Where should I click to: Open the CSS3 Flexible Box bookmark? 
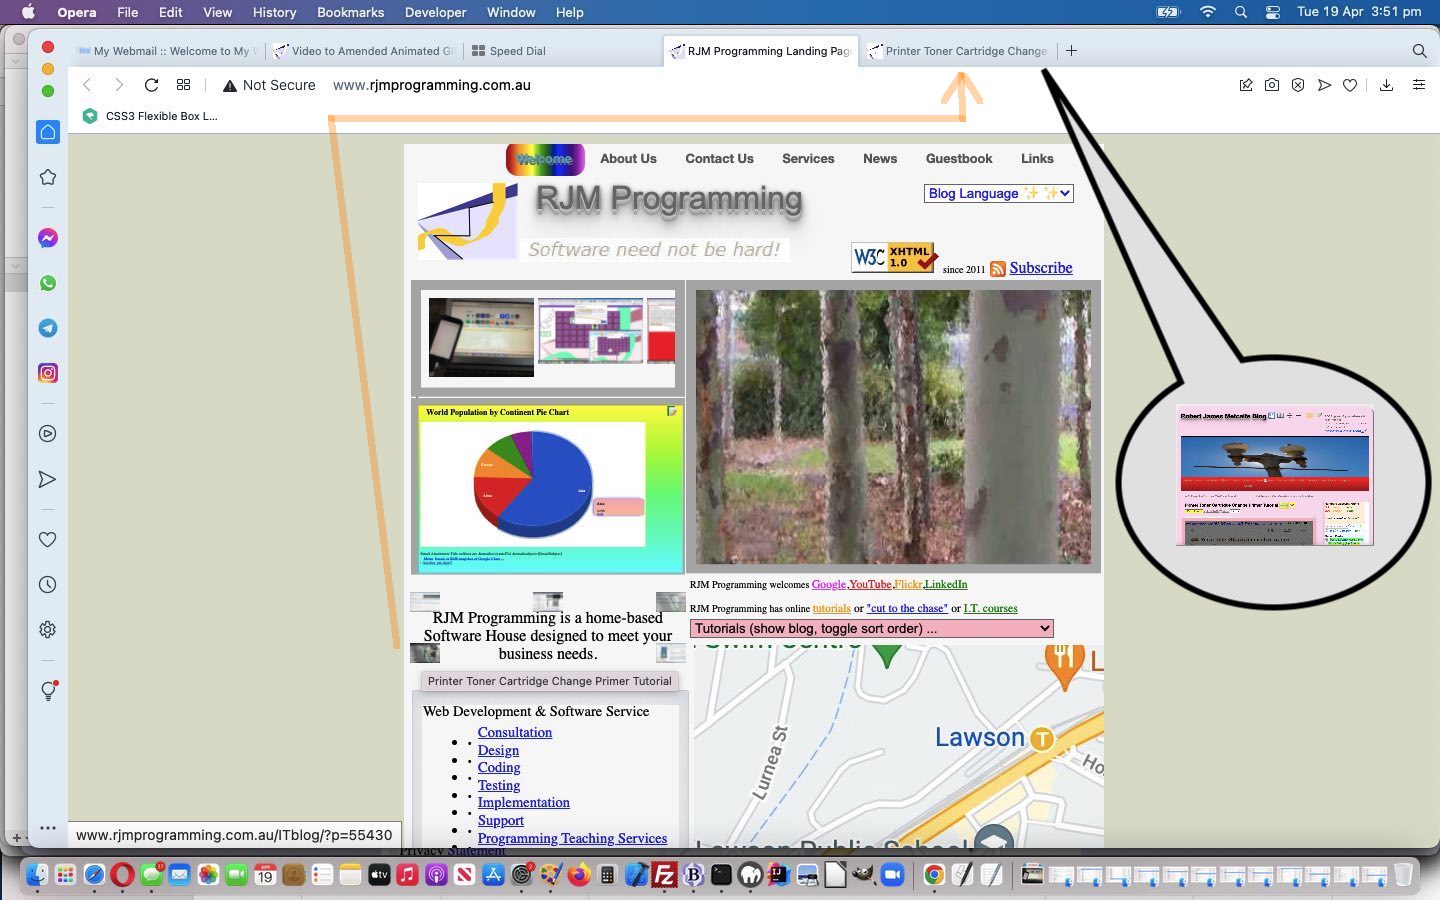[x=150, y=116]
